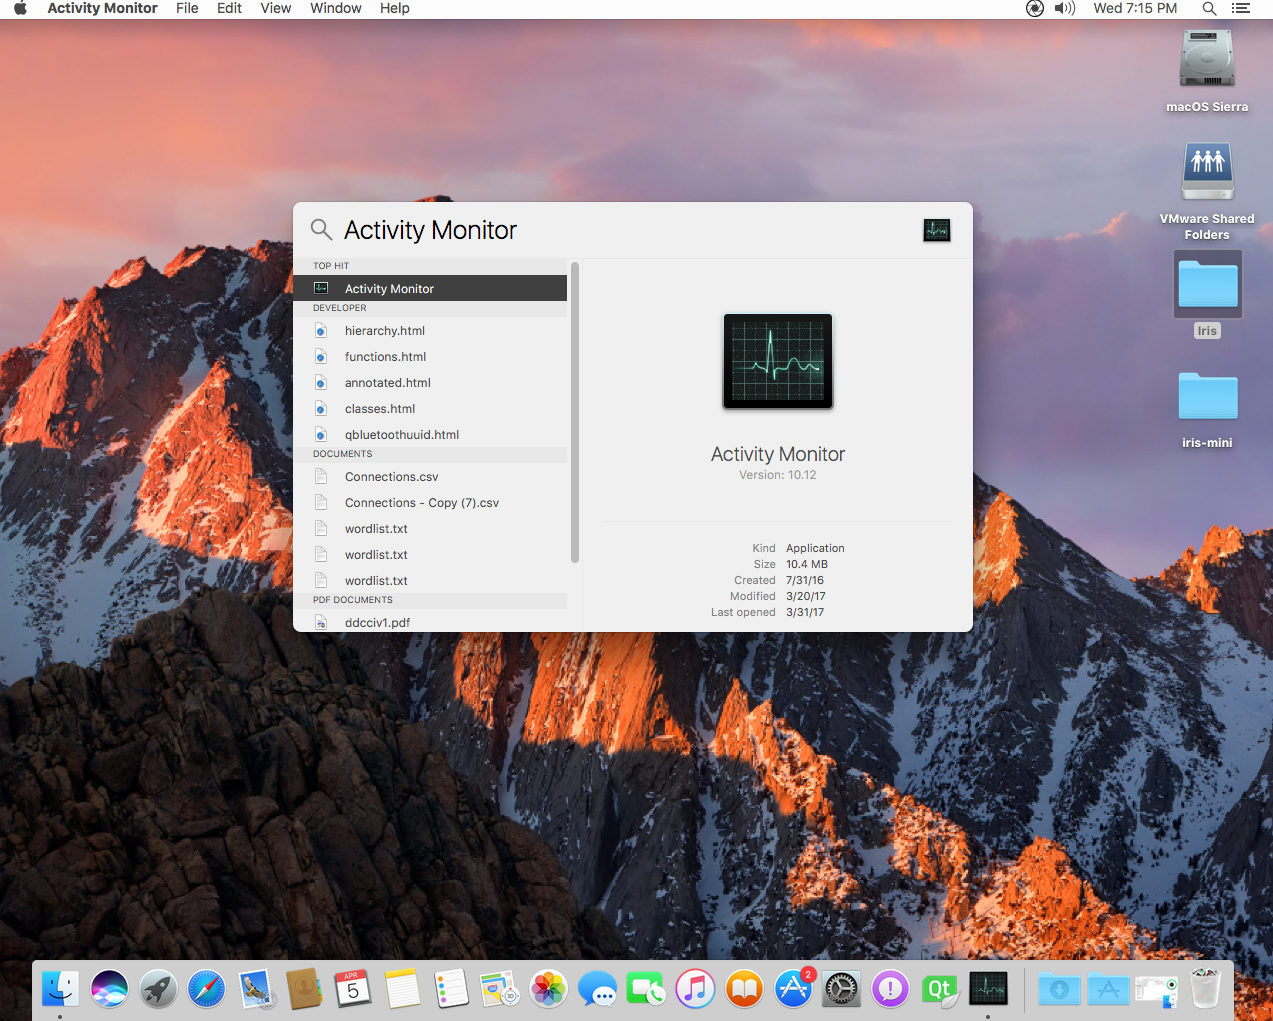Select classes.html in Spotlight results
Image resolution: width=1273 pixels, height=1021 pixels.
[x=430, y=408]
